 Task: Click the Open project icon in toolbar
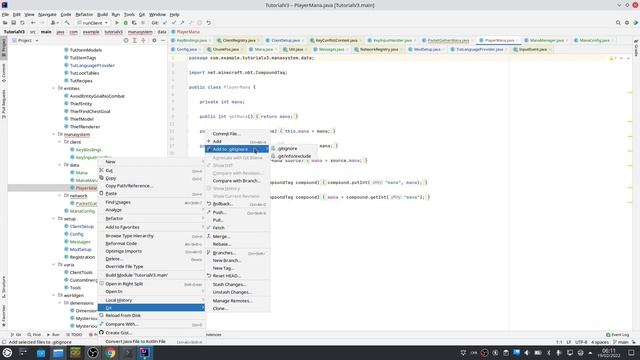[x=5, y=23]
